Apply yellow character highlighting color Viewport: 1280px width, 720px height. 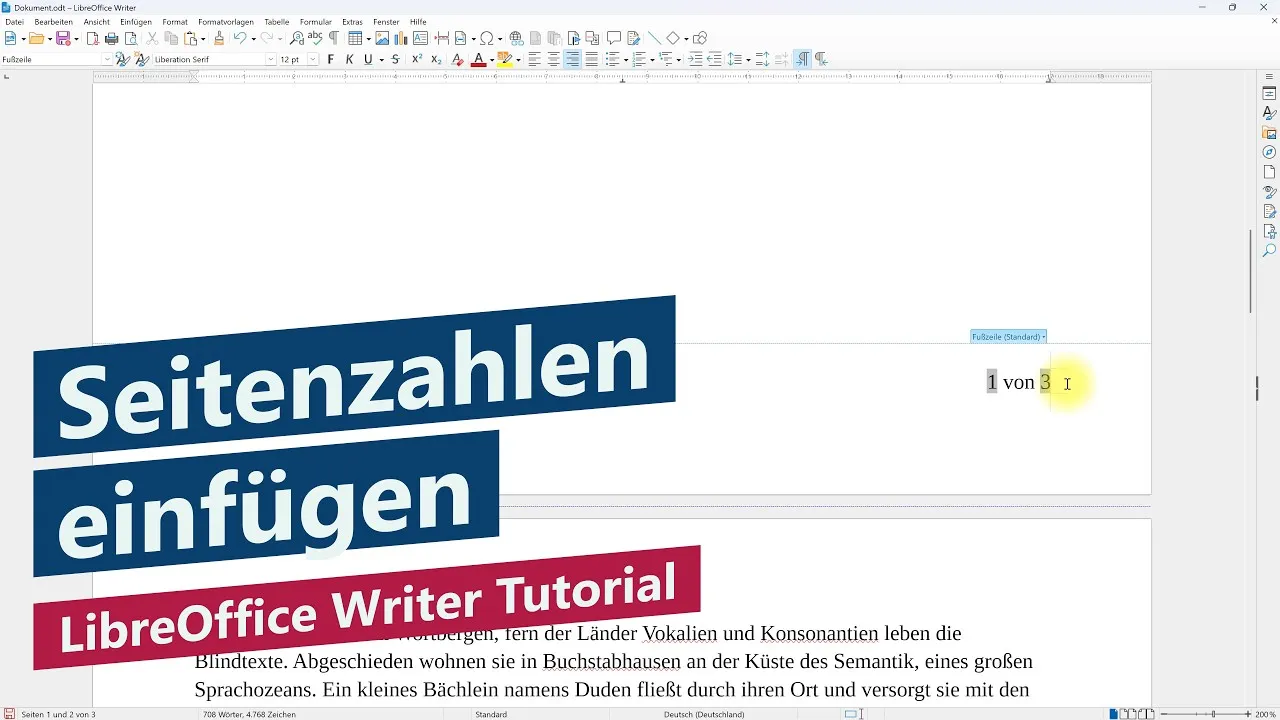click(505, 59)
